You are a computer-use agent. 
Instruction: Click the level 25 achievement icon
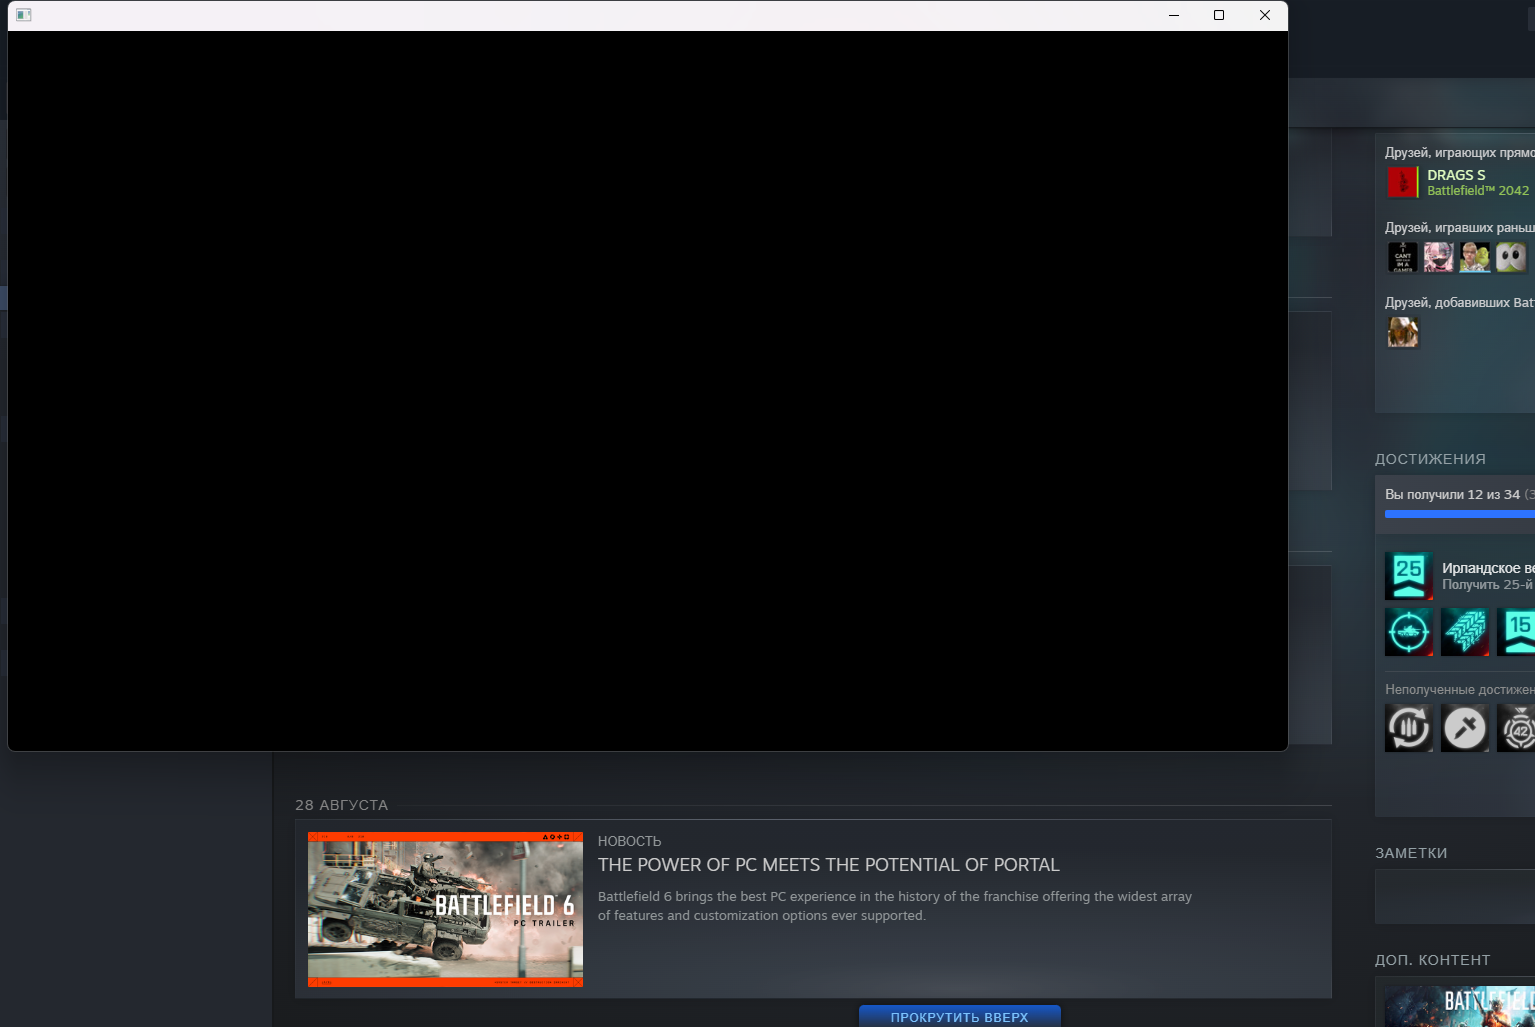(1409, 576)
